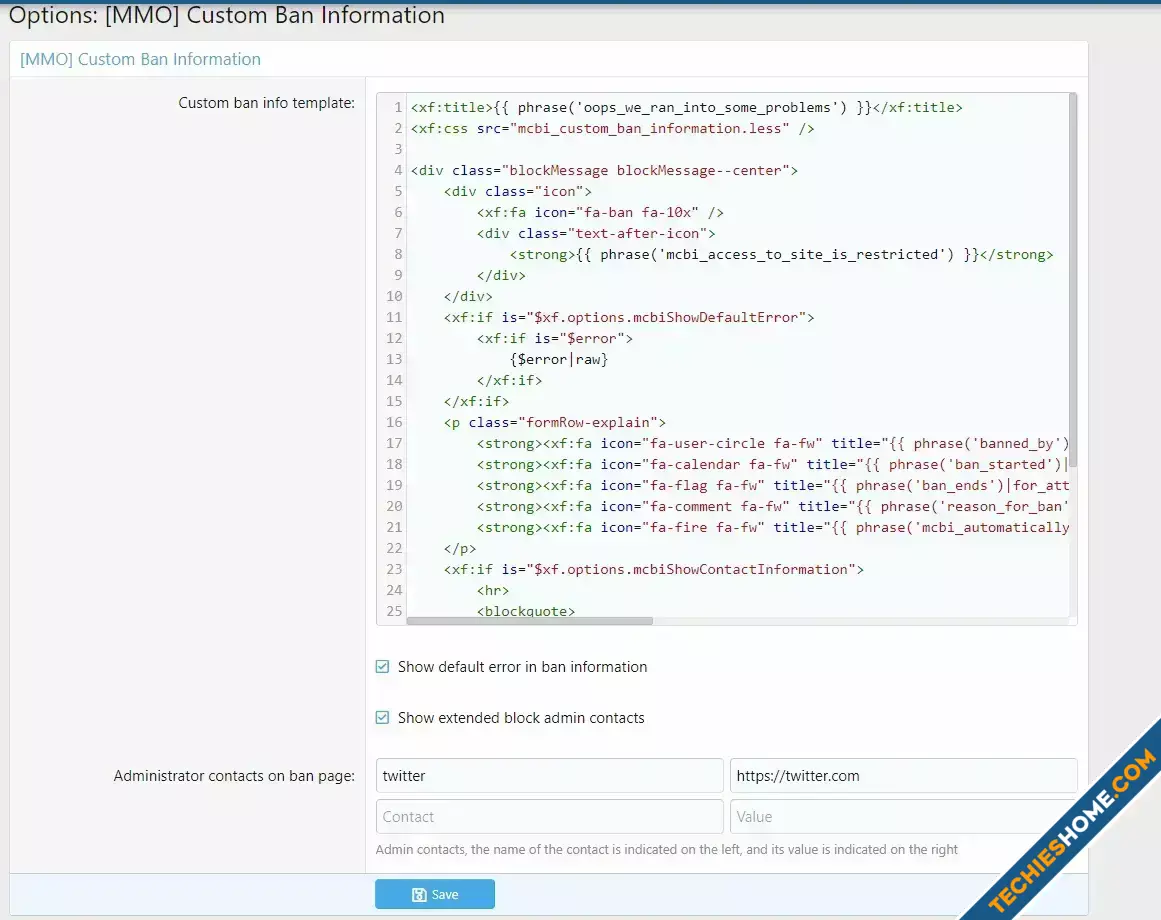Click the empty Contact input field
The height and width of the screenshot is (920, 1161).
pyautogui.click(x=549, y=816)
